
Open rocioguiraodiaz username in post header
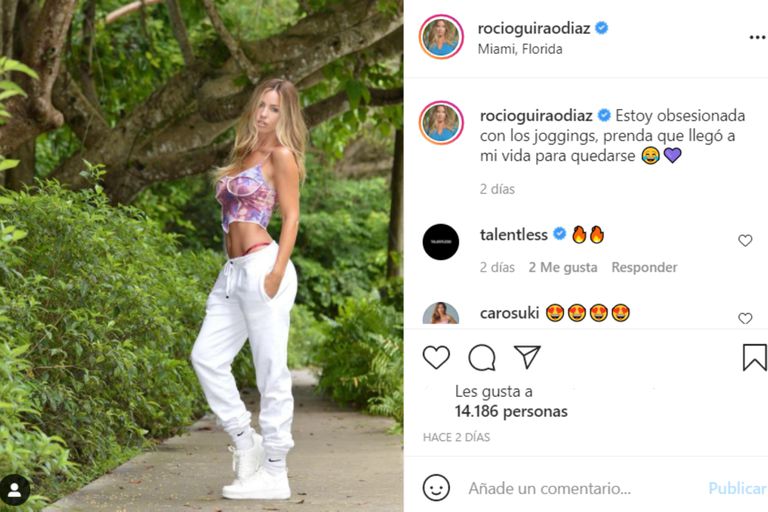coord(534,28)
